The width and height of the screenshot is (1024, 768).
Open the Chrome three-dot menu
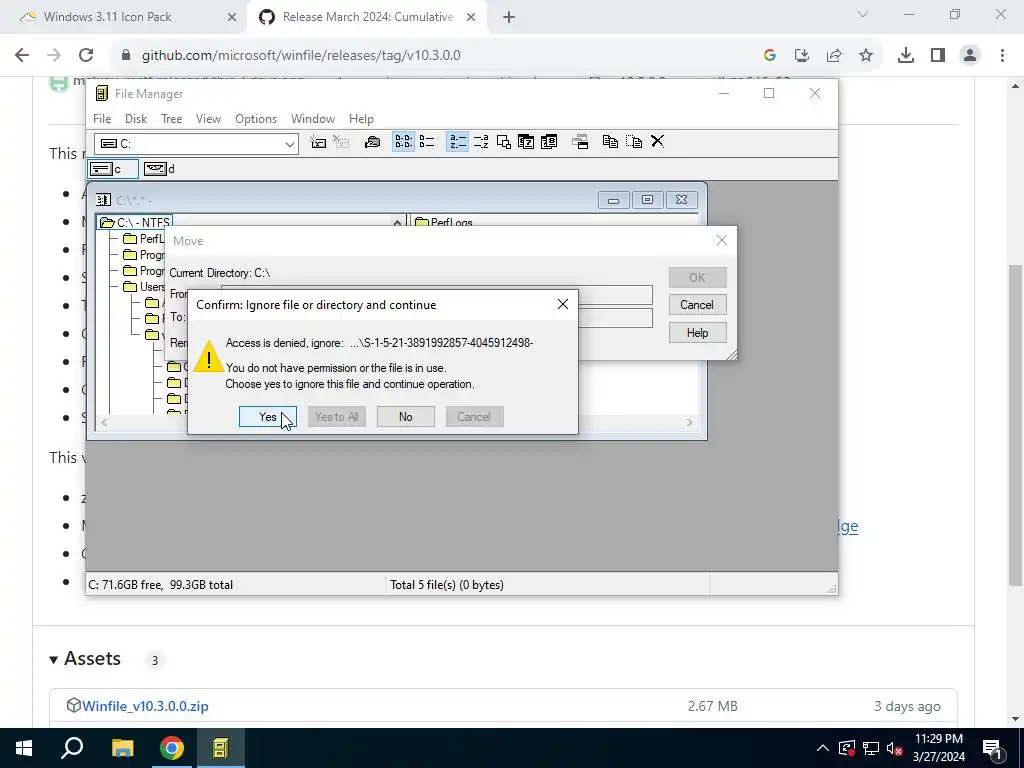tap(1002, 56)
